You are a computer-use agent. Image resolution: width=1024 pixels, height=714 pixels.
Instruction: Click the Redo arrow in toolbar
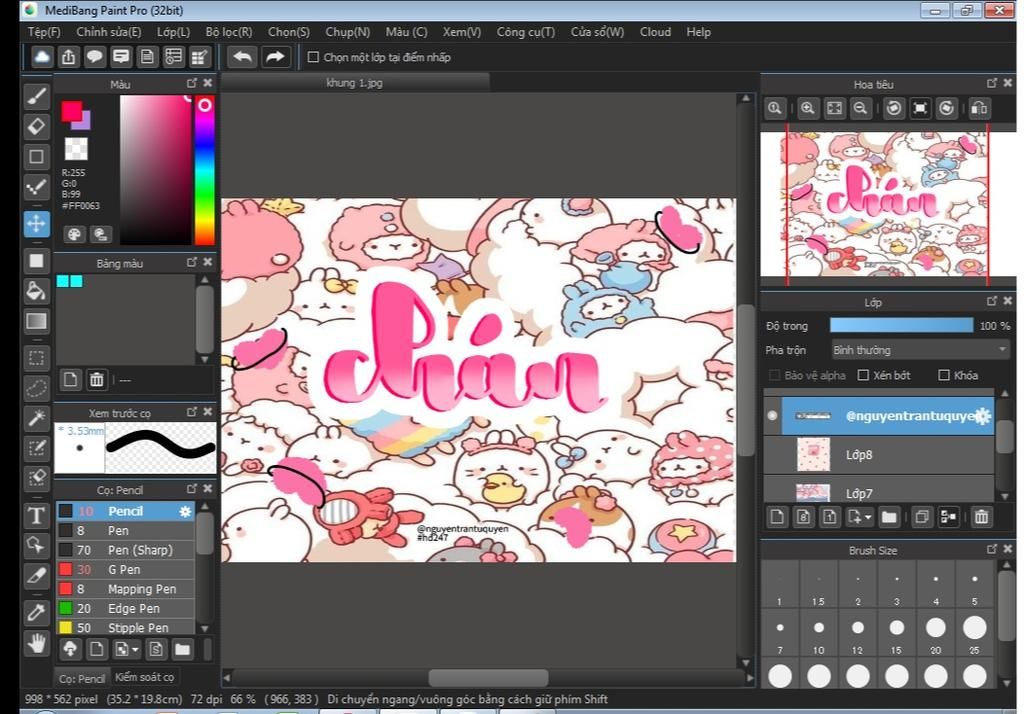[275, 57]
